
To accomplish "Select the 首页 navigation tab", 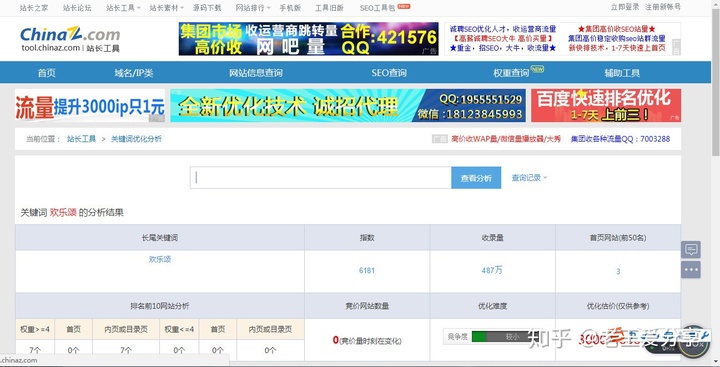I will click(x=46, y=73).
